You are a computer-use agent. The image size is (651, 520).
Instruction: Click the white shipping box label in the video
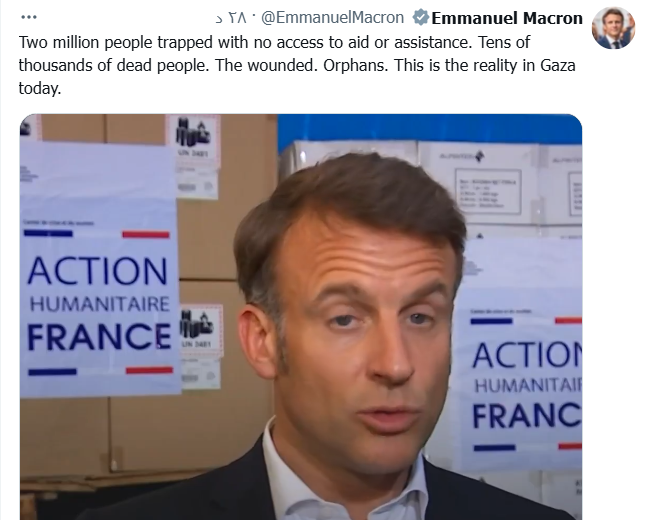click(x=490, y=191)
